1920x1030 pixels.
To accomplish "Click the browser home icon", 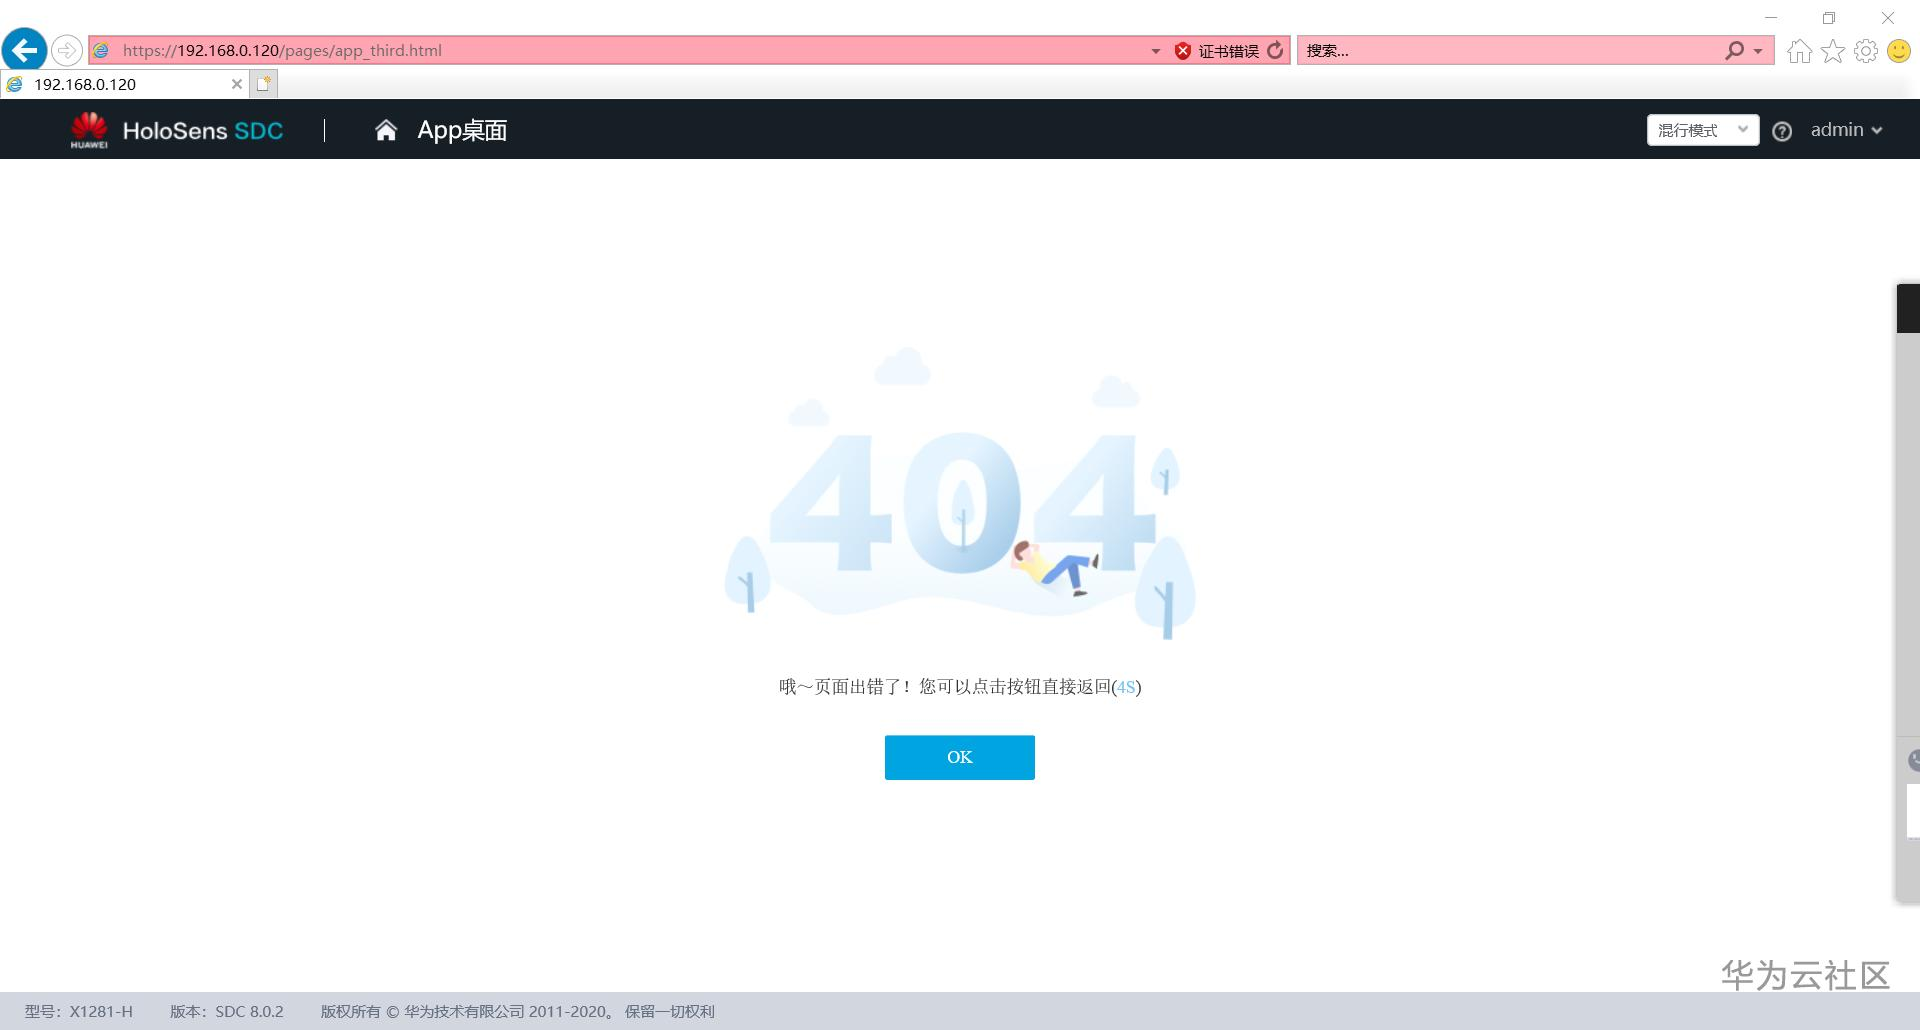I will [1799, 50].
